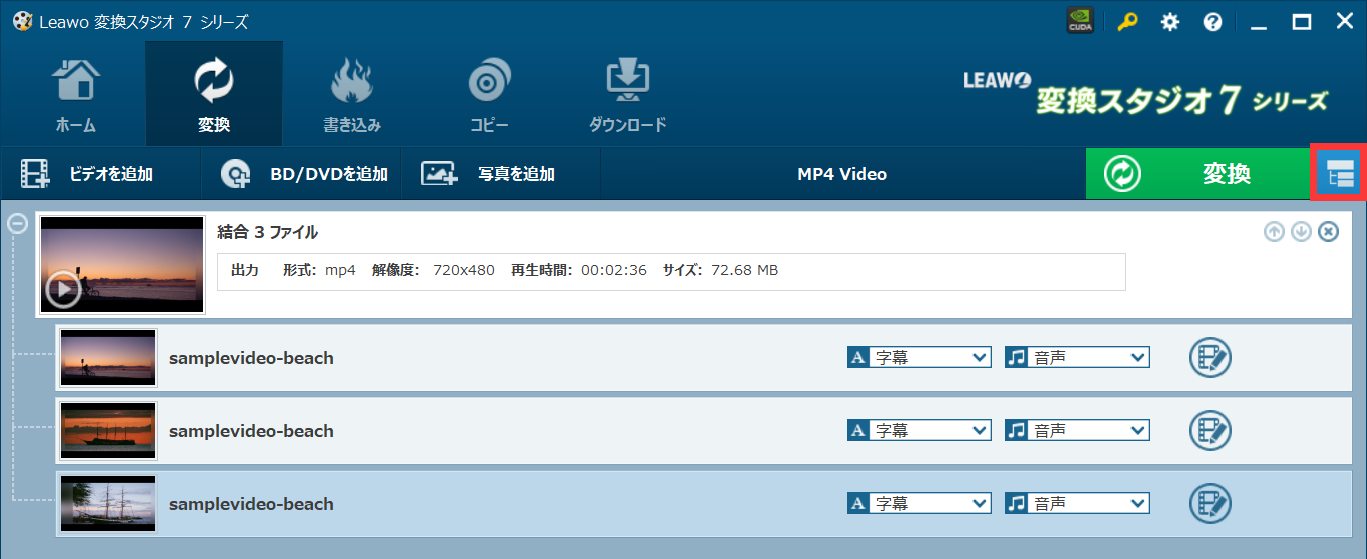This screenshot has width=1367, height=559.
Task: Start conversion with green 変換 button
Action: click(1197, 174)
